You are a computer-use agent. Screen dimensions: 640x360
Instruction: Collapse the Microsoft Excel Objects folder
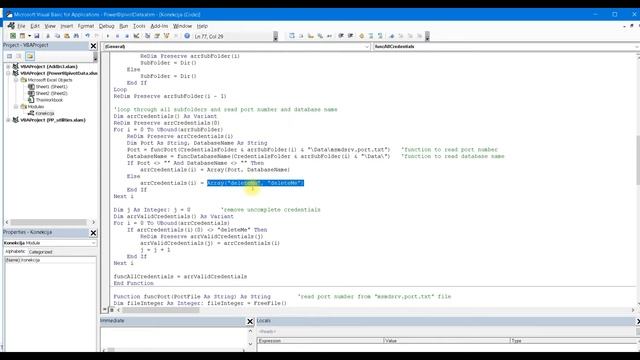[16, 80]
